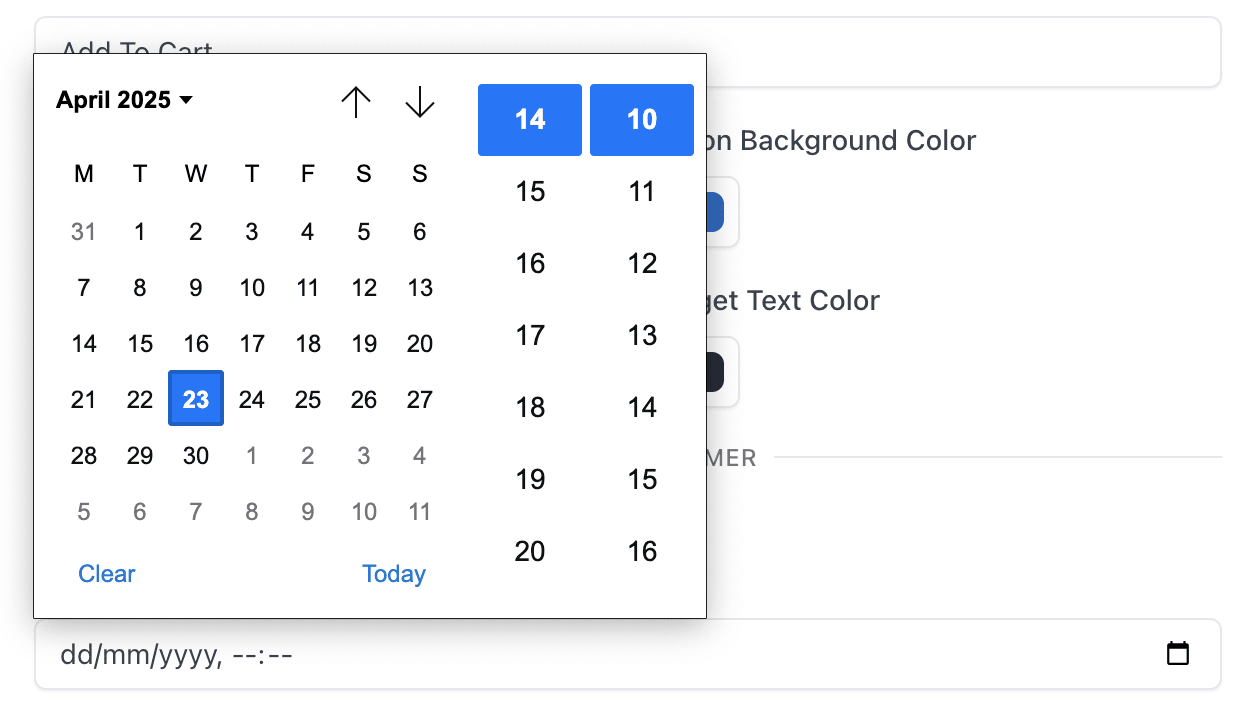
Task: Pick minute 16 in the minute column
Action: pyautogui.click(x=642, y=551)
